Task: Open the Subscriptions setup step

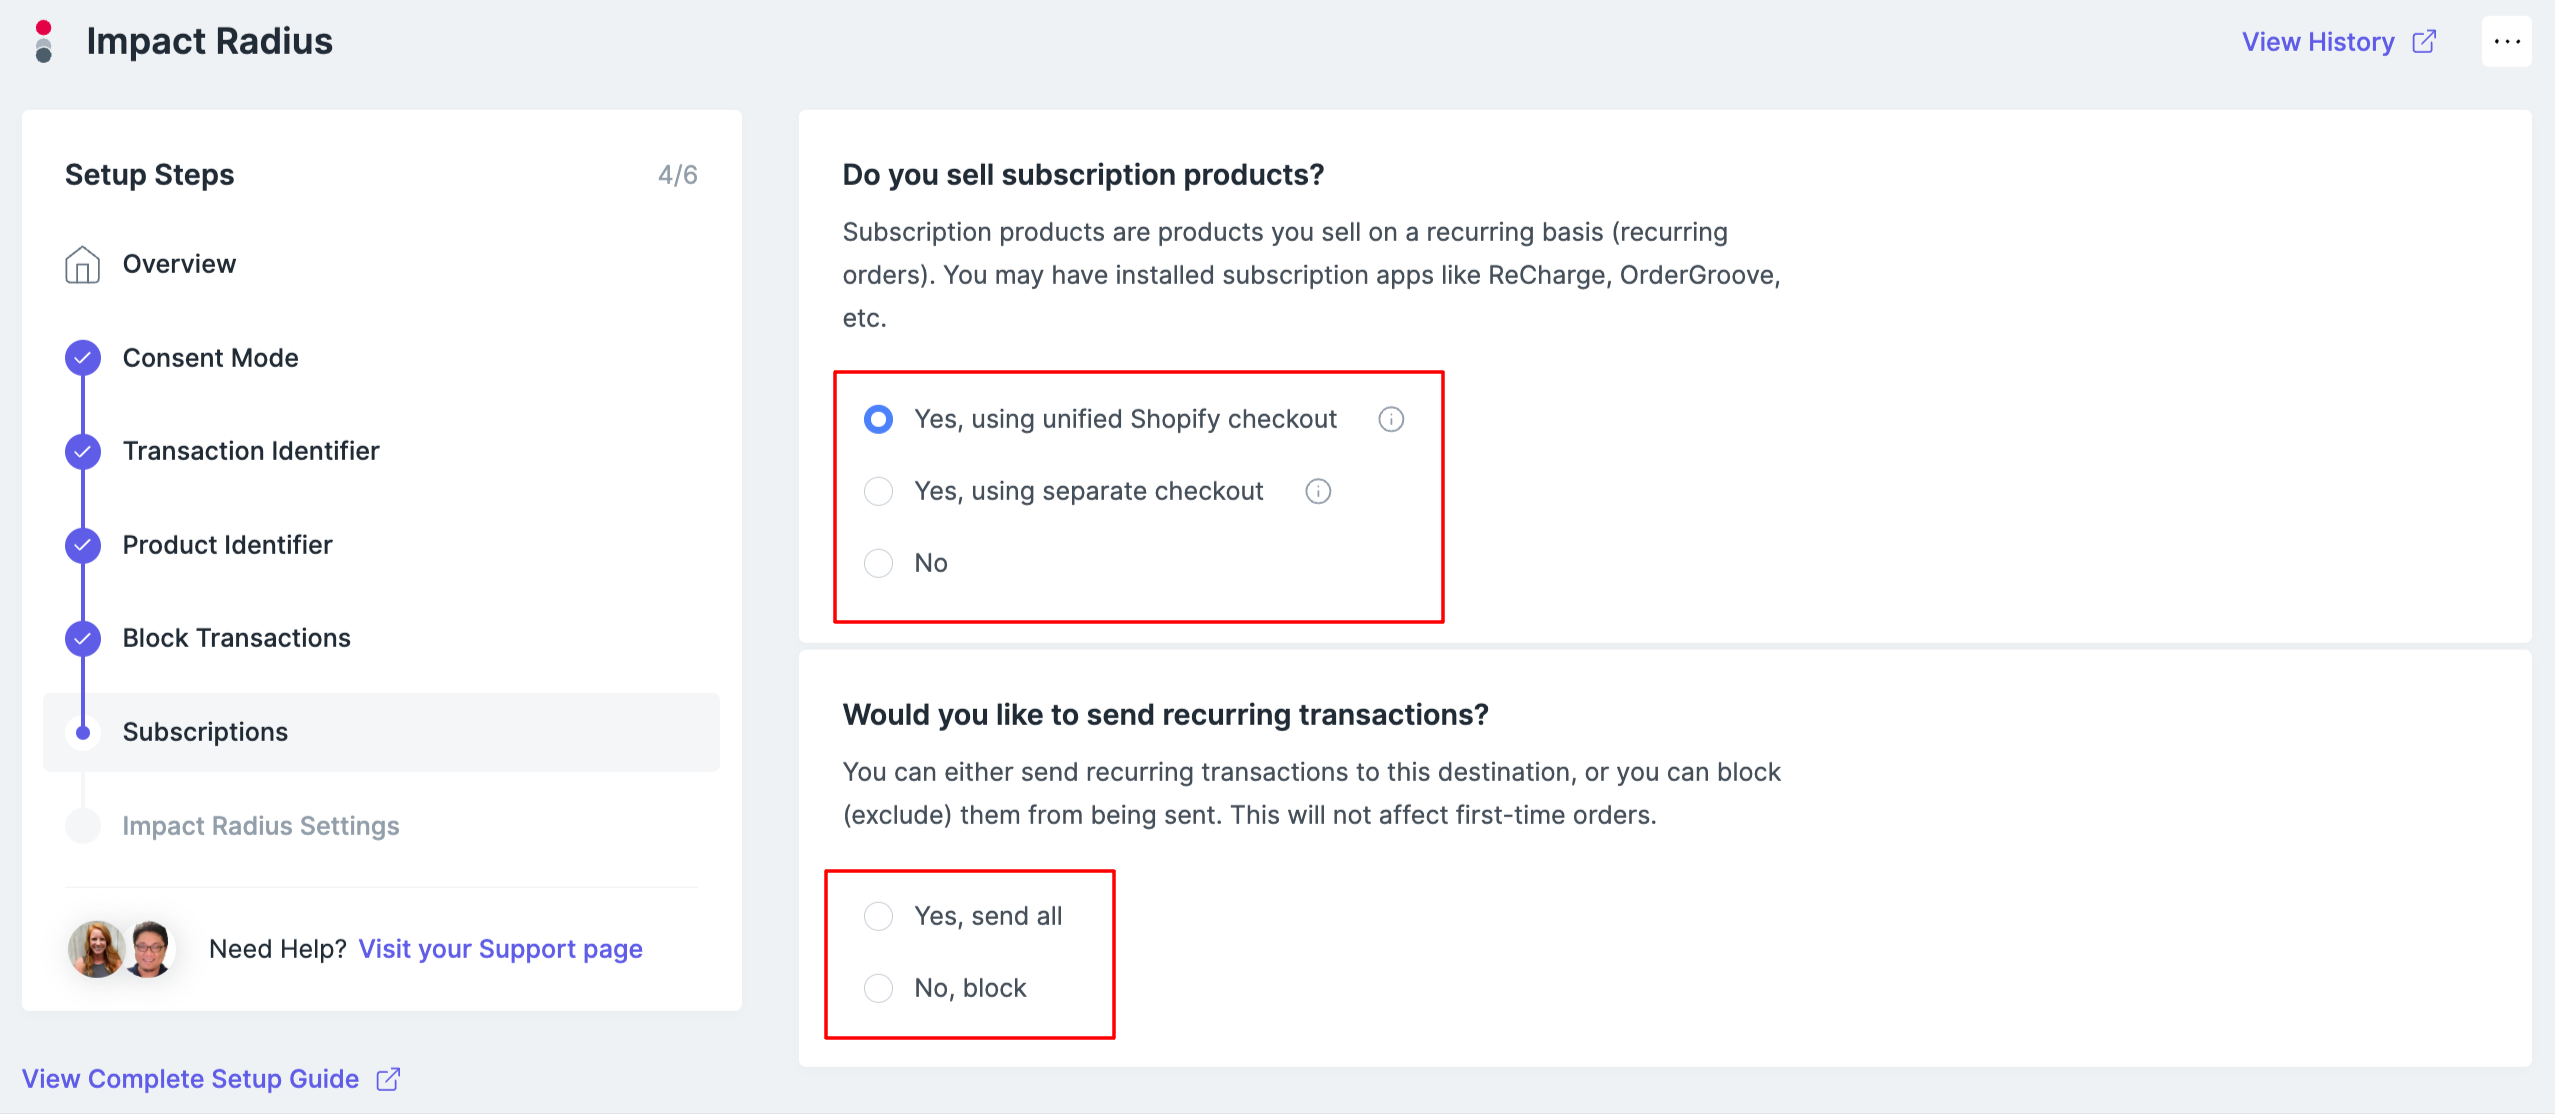Action: tap(205, 732)
